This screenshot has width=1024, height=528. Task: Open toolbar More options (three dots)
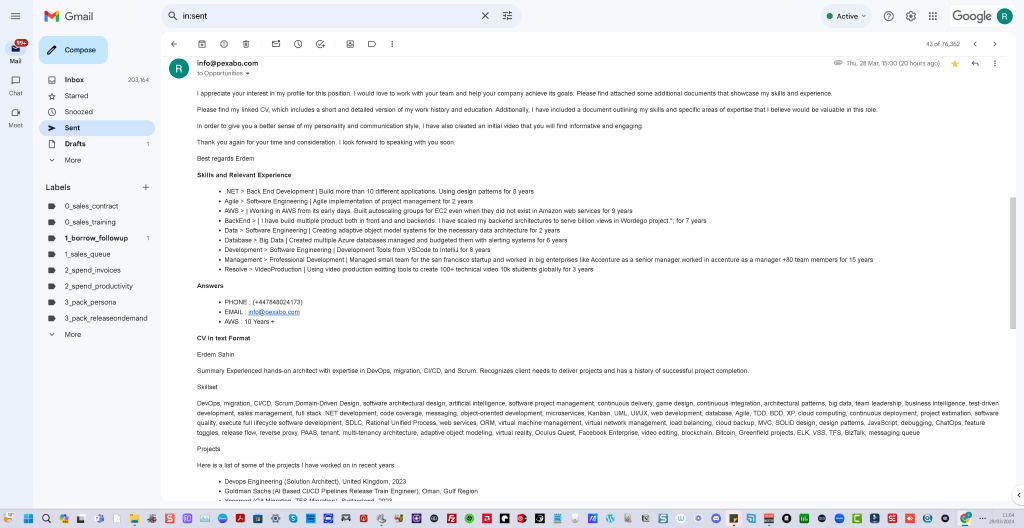392,44
